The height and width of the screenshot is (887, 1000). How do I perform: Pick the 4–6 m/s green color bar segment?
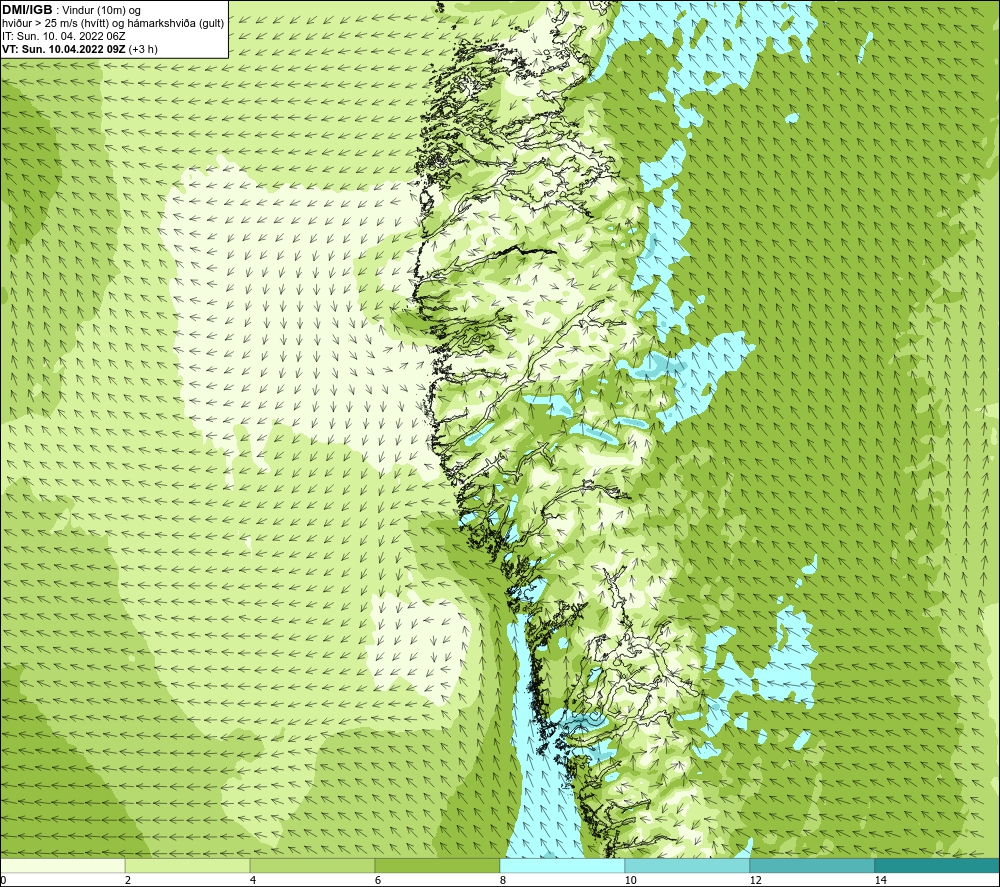point(312,866)
